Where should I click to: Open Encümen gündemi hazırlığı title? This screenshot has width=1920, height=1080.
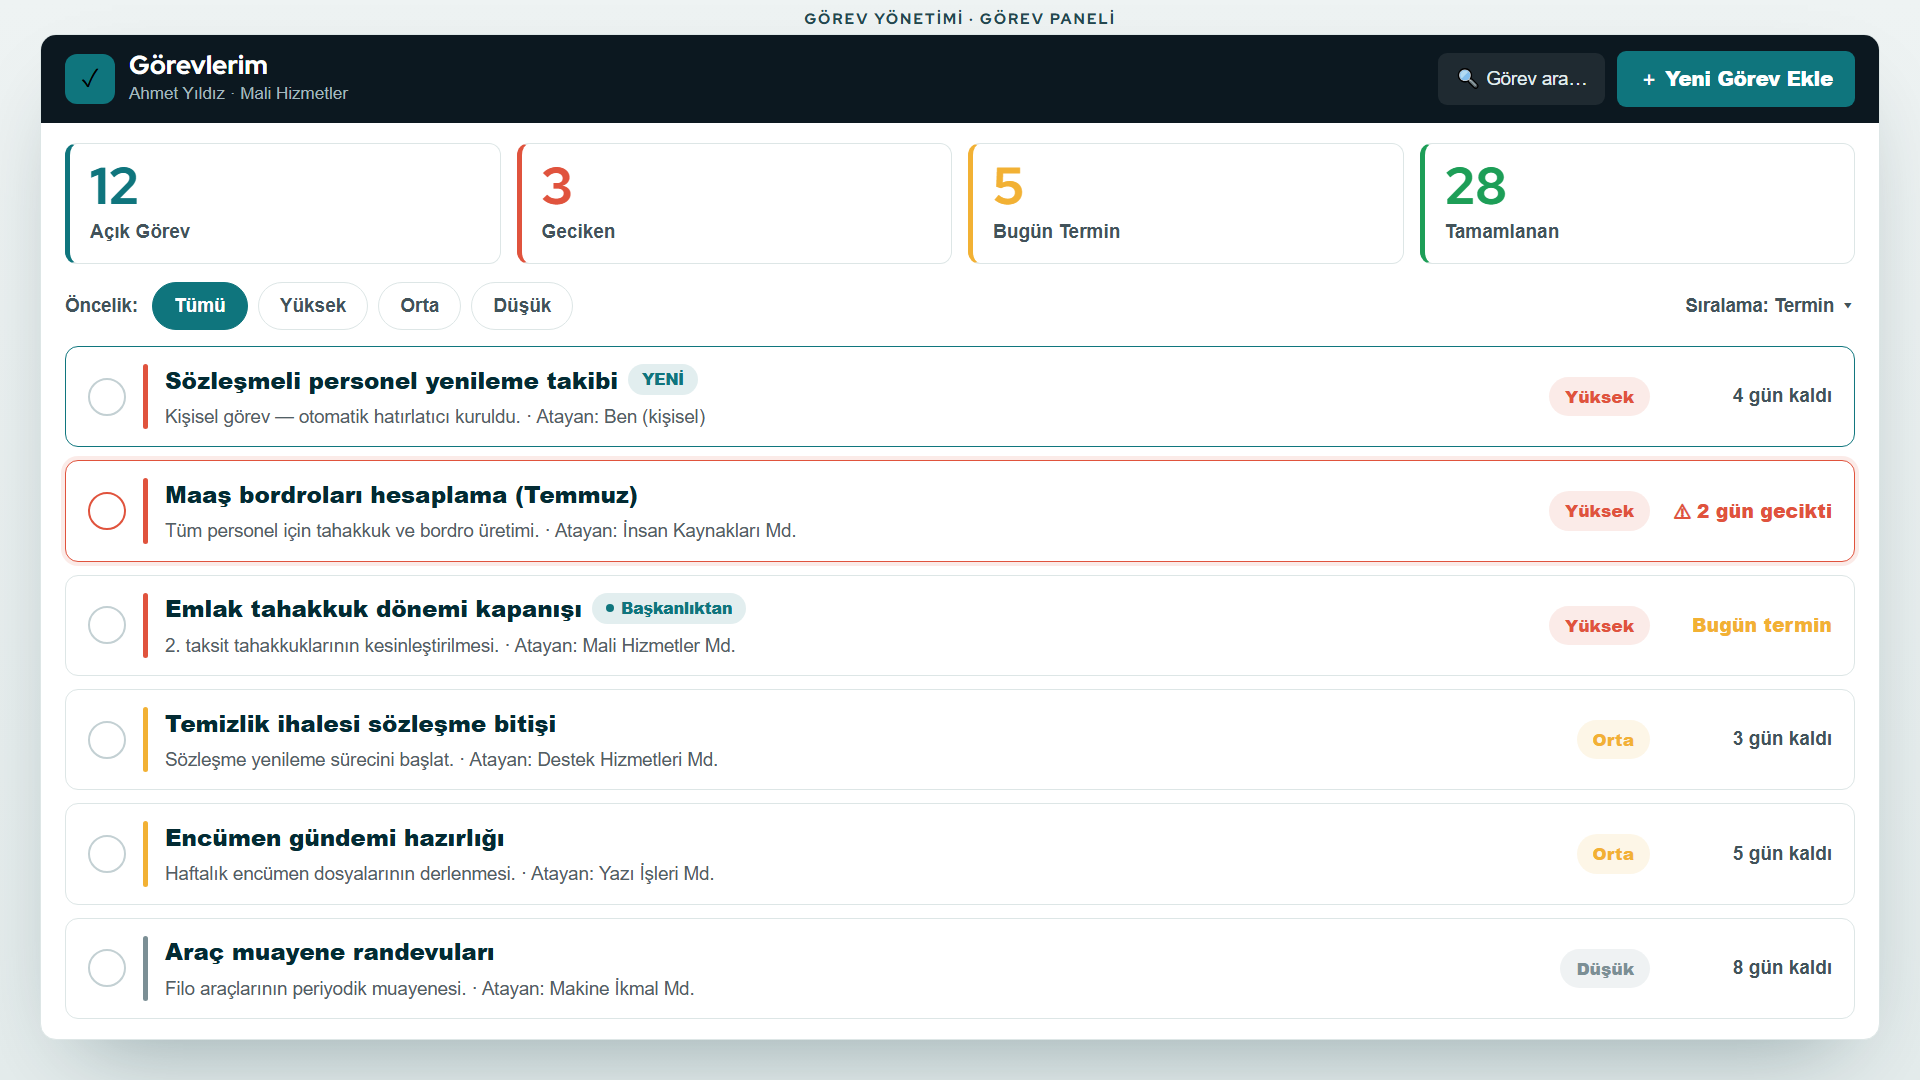coord(334,838)
